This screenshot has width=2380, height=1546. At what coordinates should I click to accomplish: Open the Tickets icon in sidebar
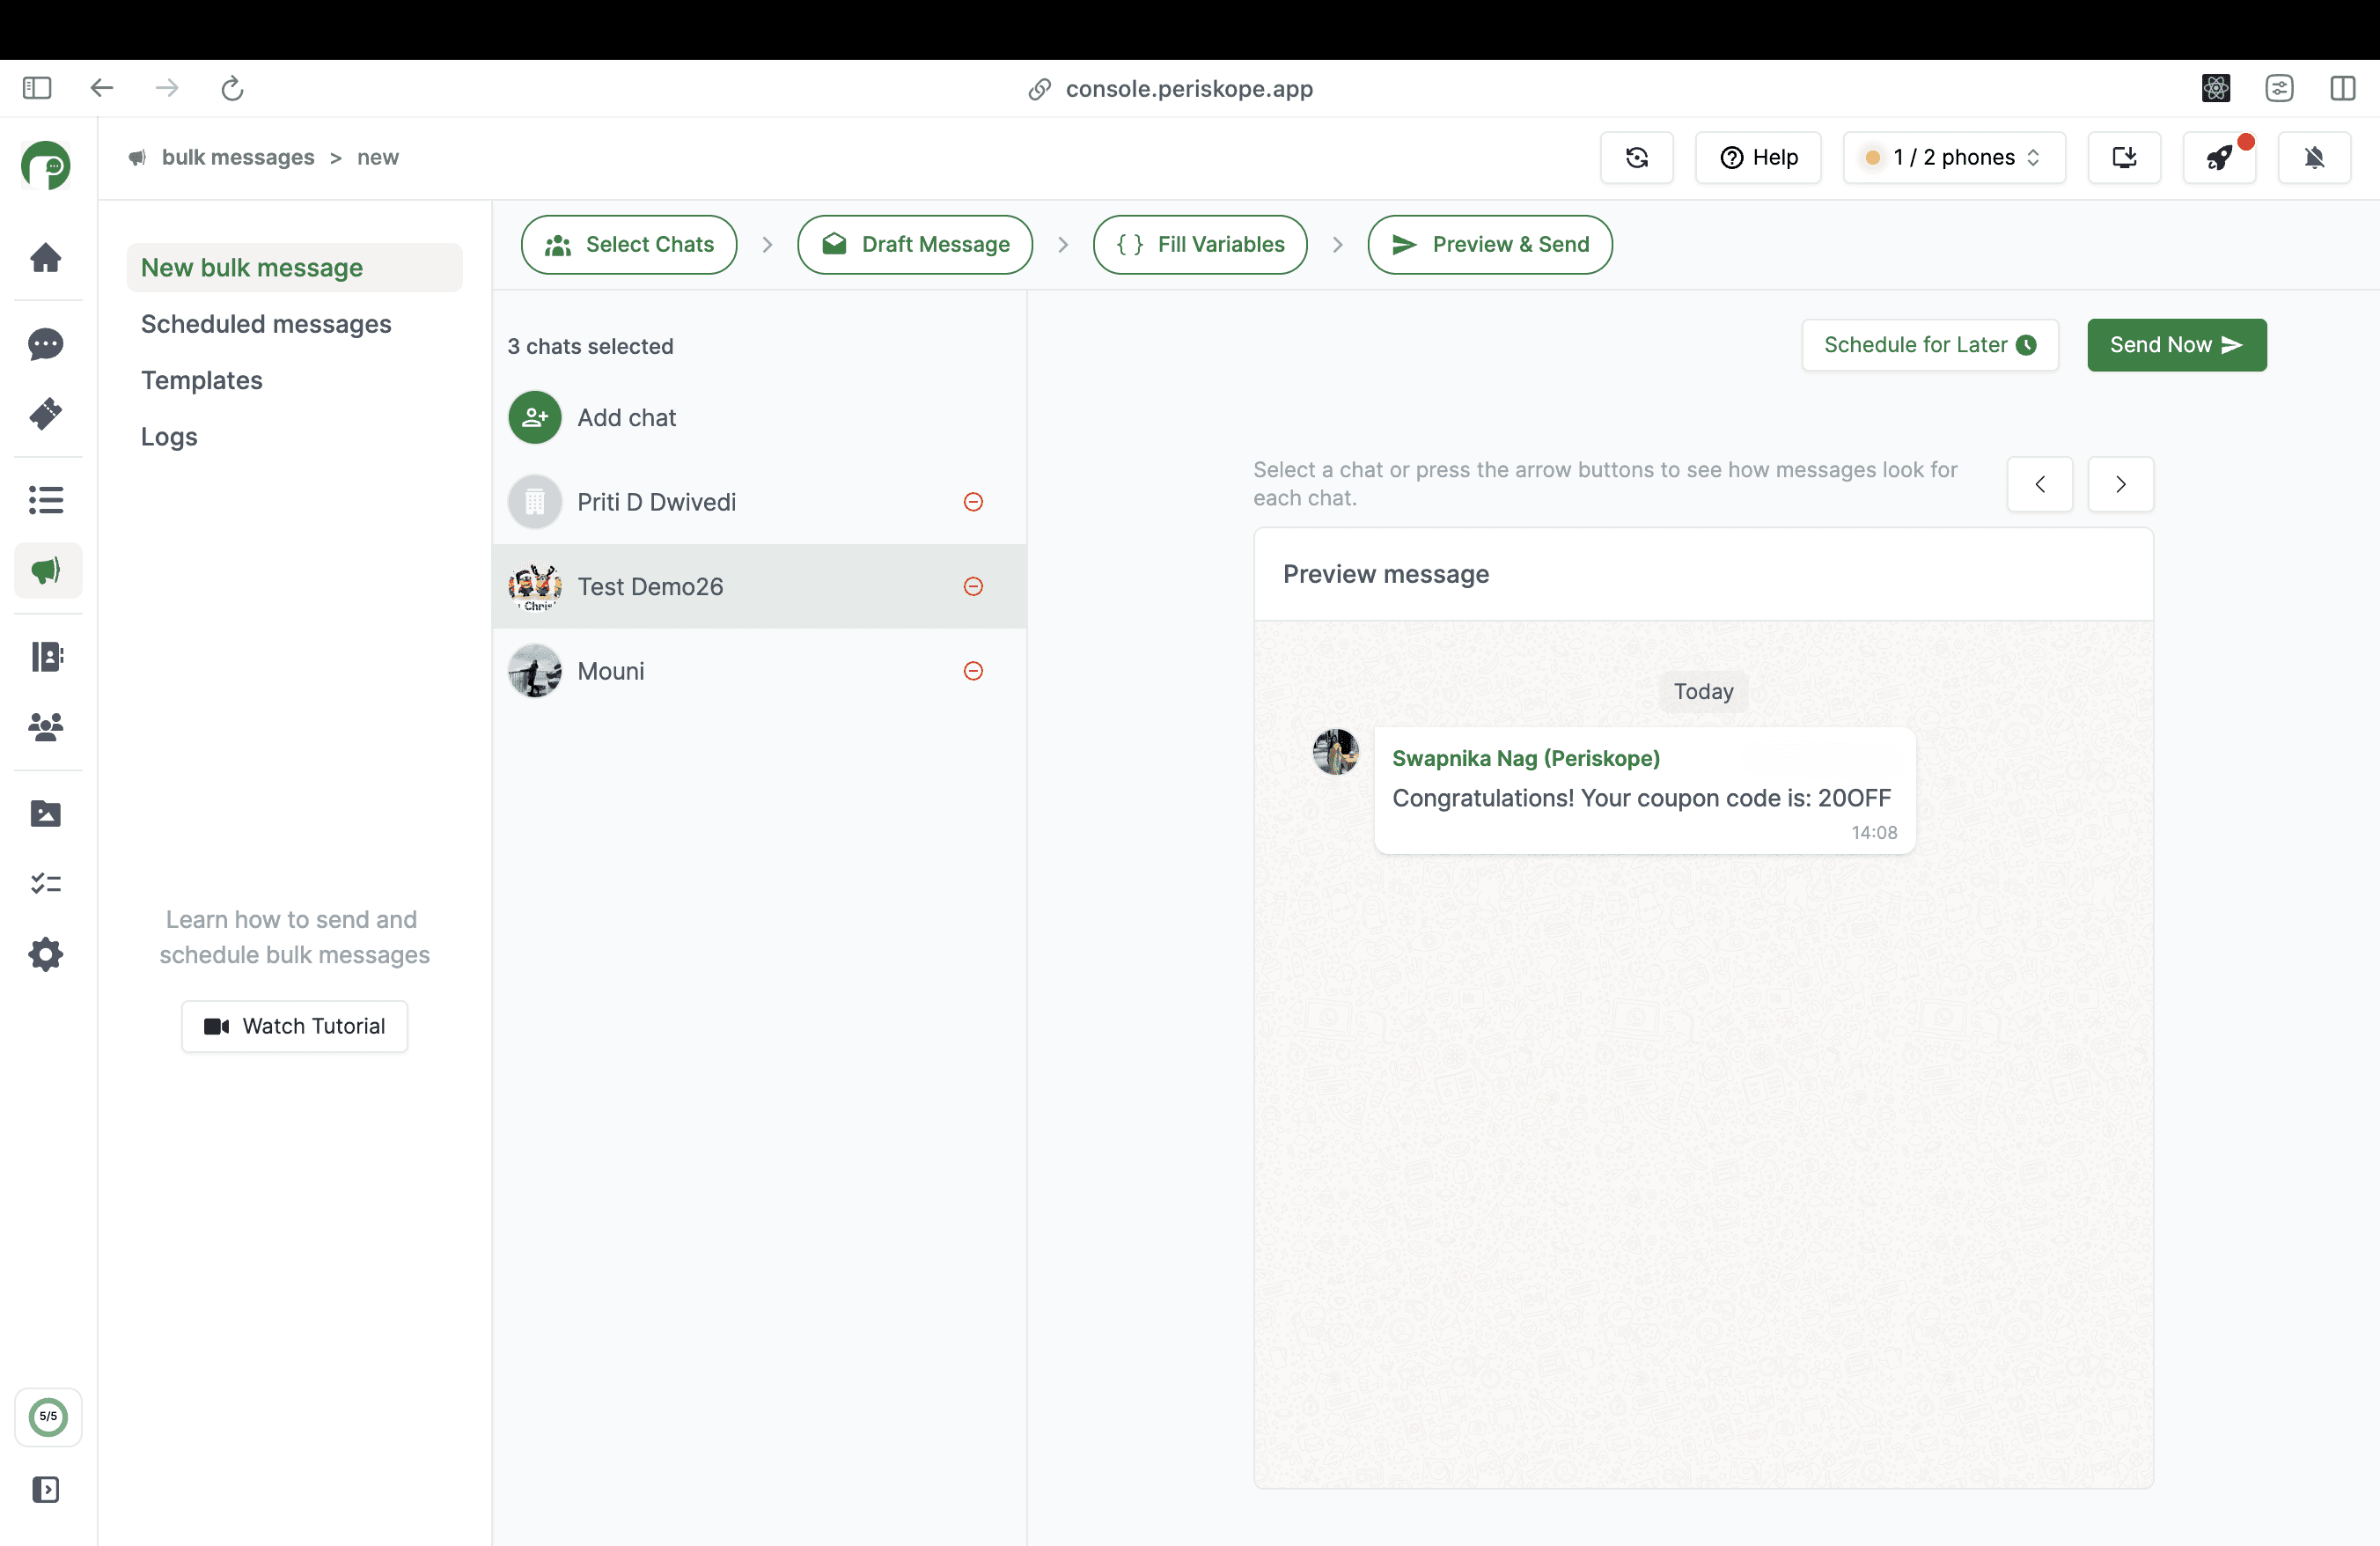click(46, 414)
